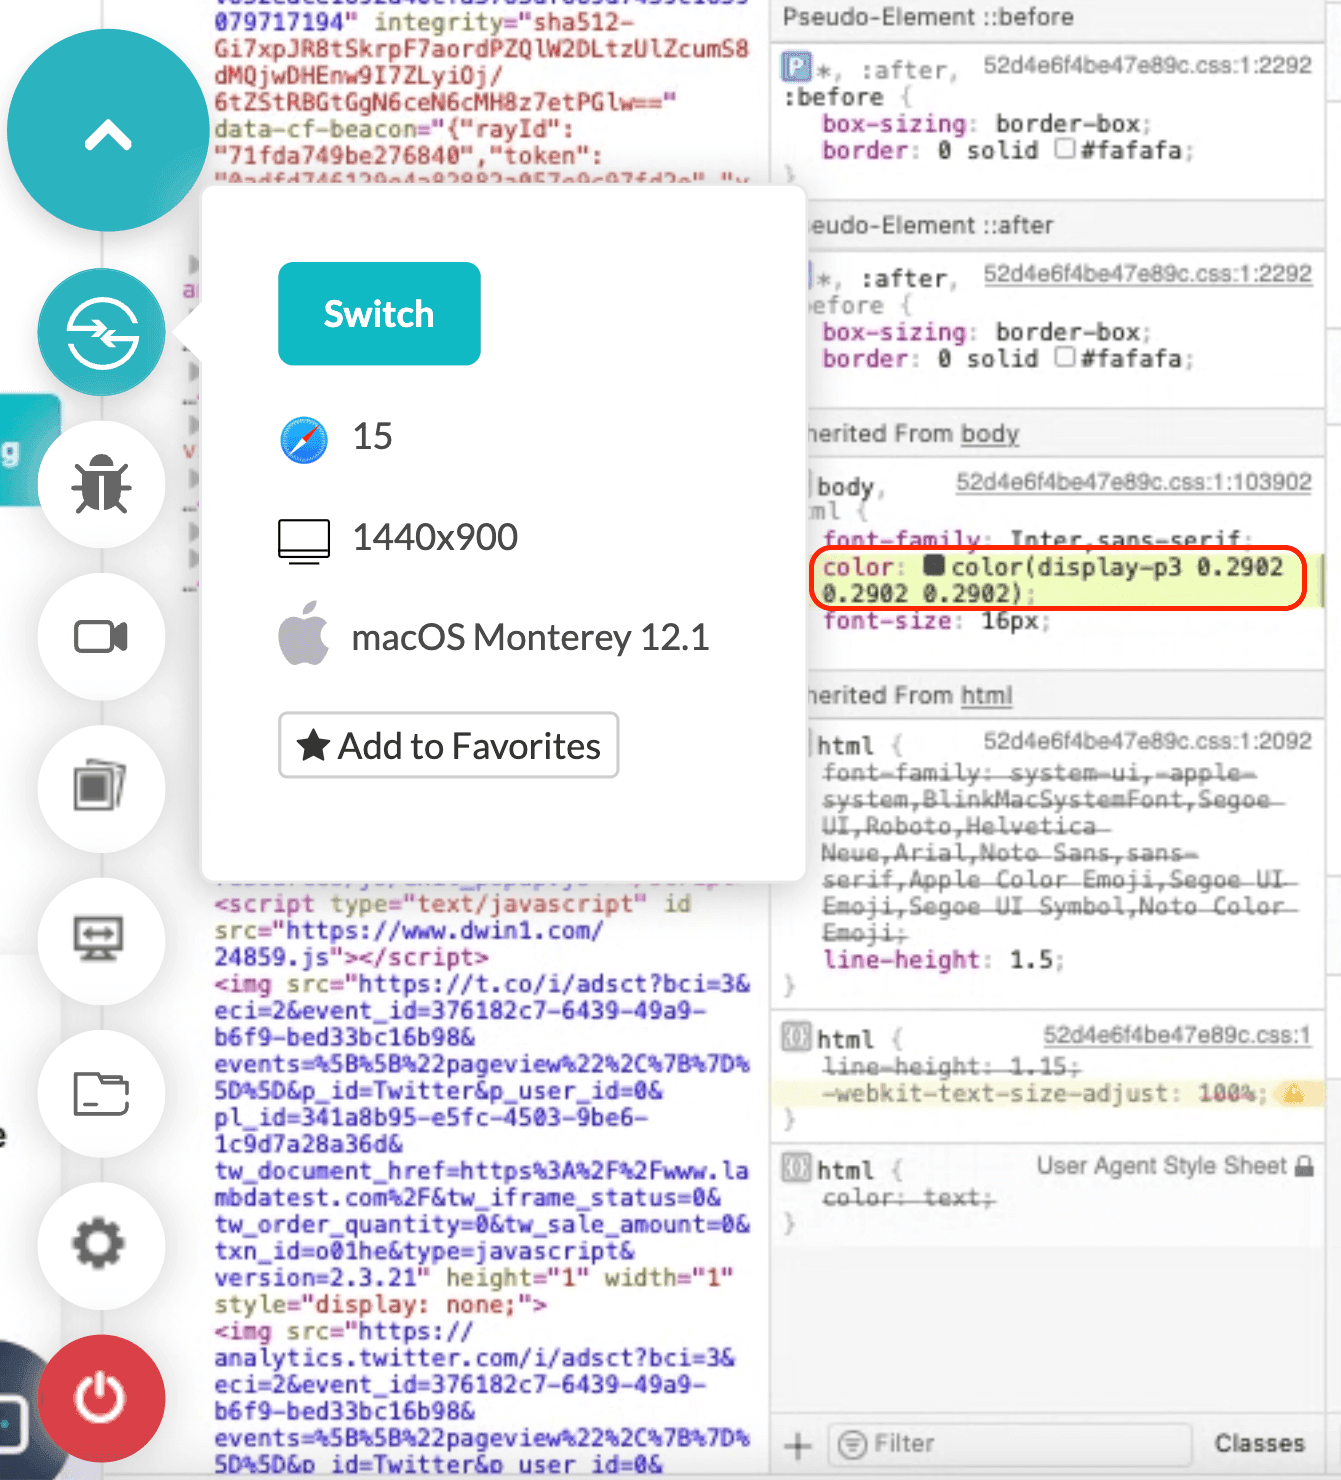Click the browser version 15 text
The width and height of the screenshot is (1341, 1480).
point(372,437)
